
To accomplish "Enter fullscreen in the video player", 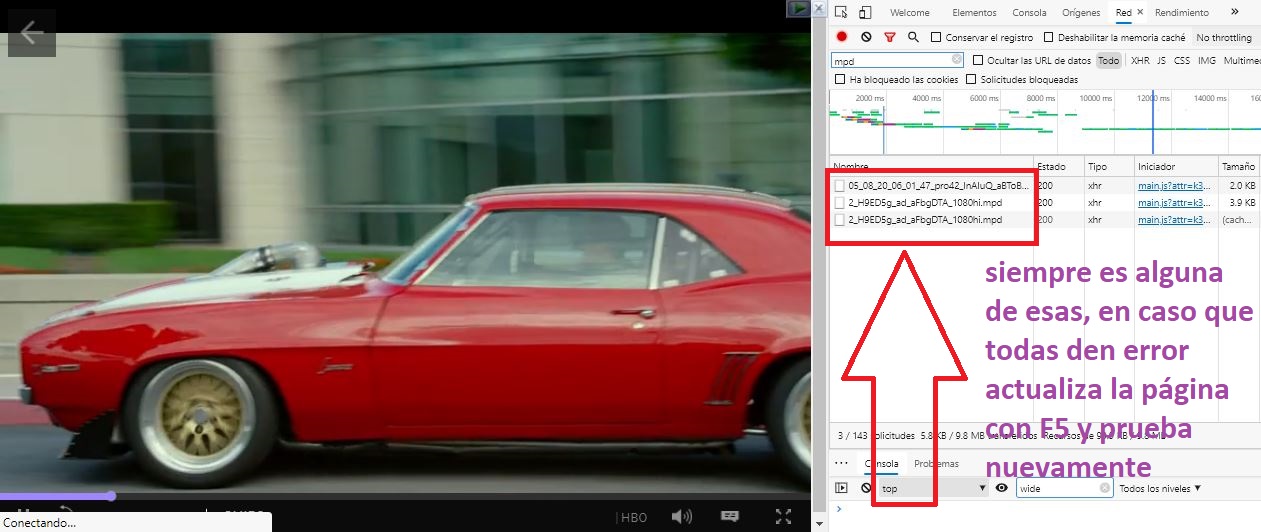I will click(784, 517).
